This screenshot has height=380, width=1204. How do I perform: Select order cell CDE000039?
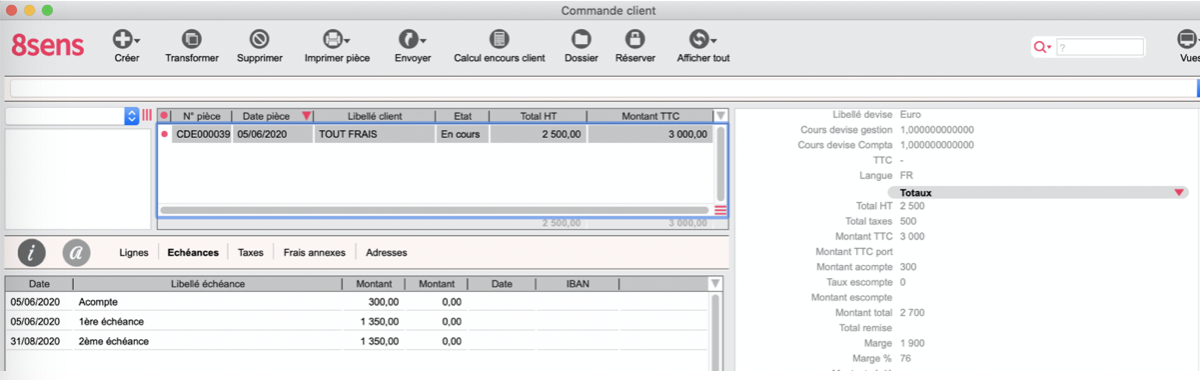tap(202, 134)
